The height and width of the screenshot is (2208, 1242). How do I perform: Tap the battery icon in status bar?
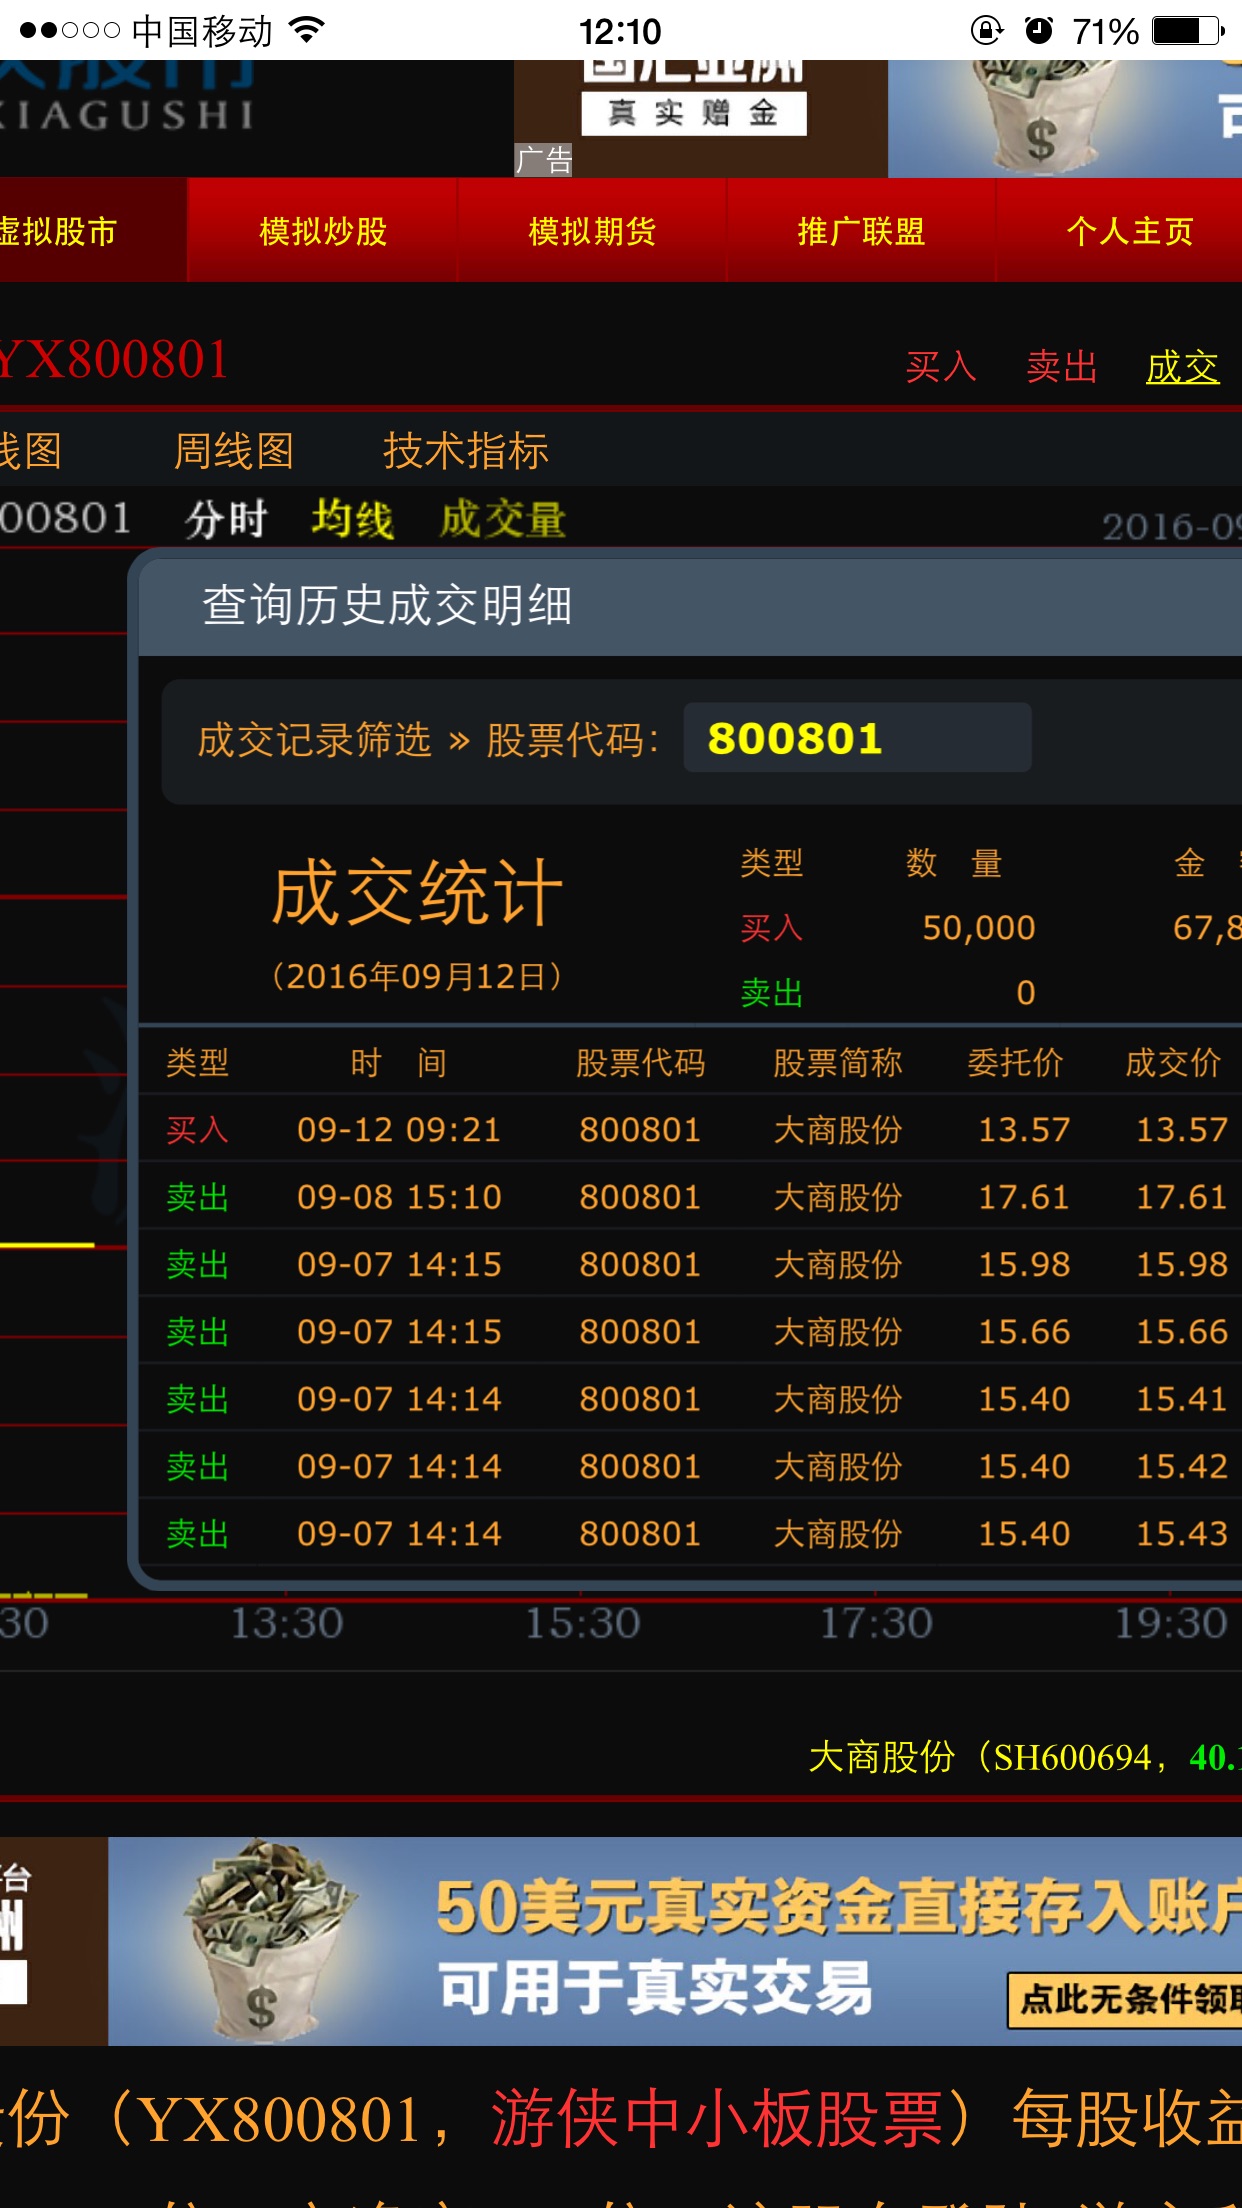click(x=1187, y=30)
